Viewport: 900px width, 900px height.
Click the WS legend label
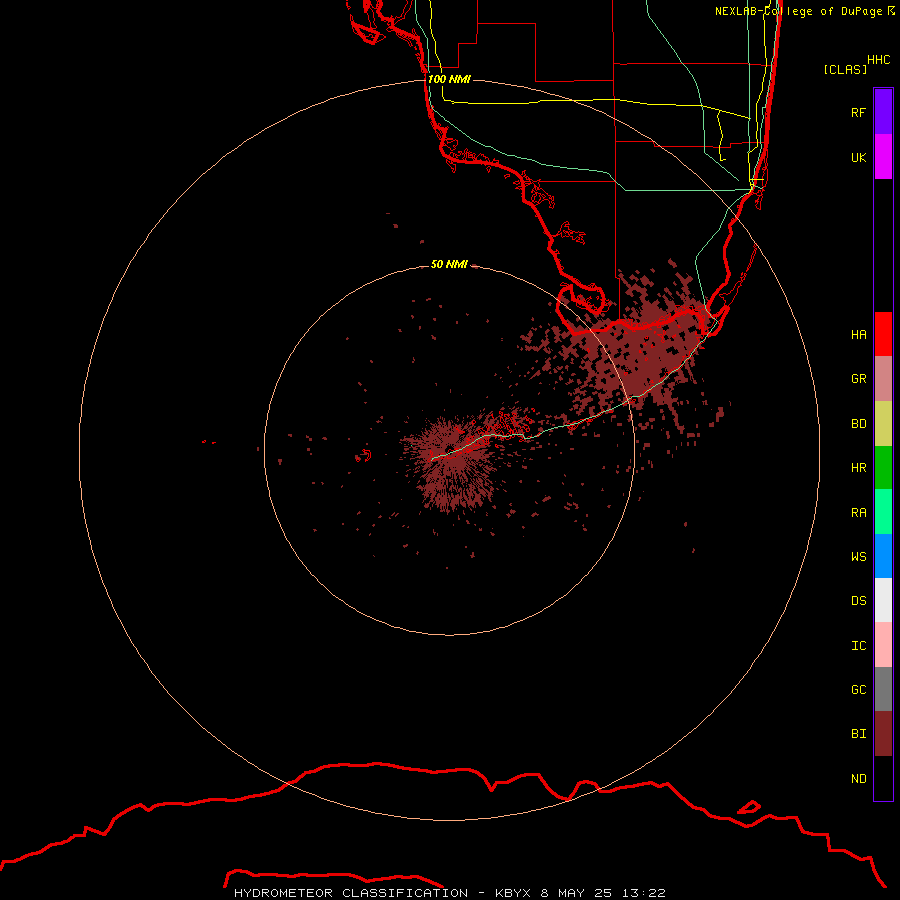[858, 557]
